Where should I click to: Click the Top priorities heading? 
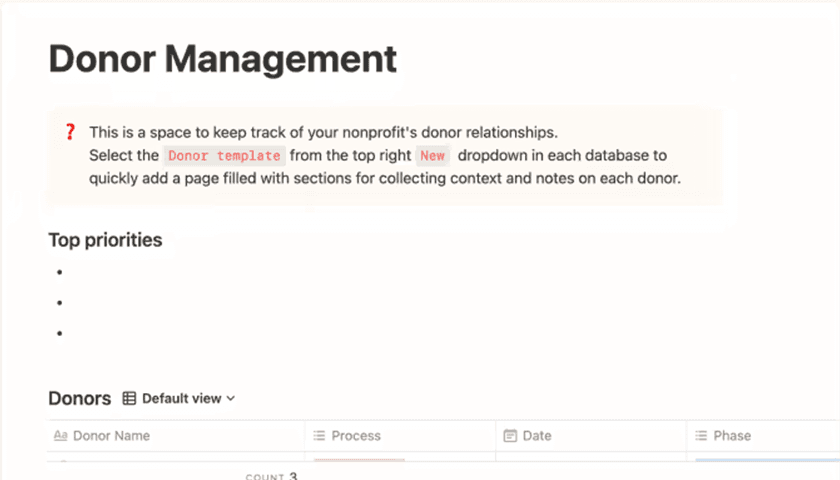tap(105, 240)
